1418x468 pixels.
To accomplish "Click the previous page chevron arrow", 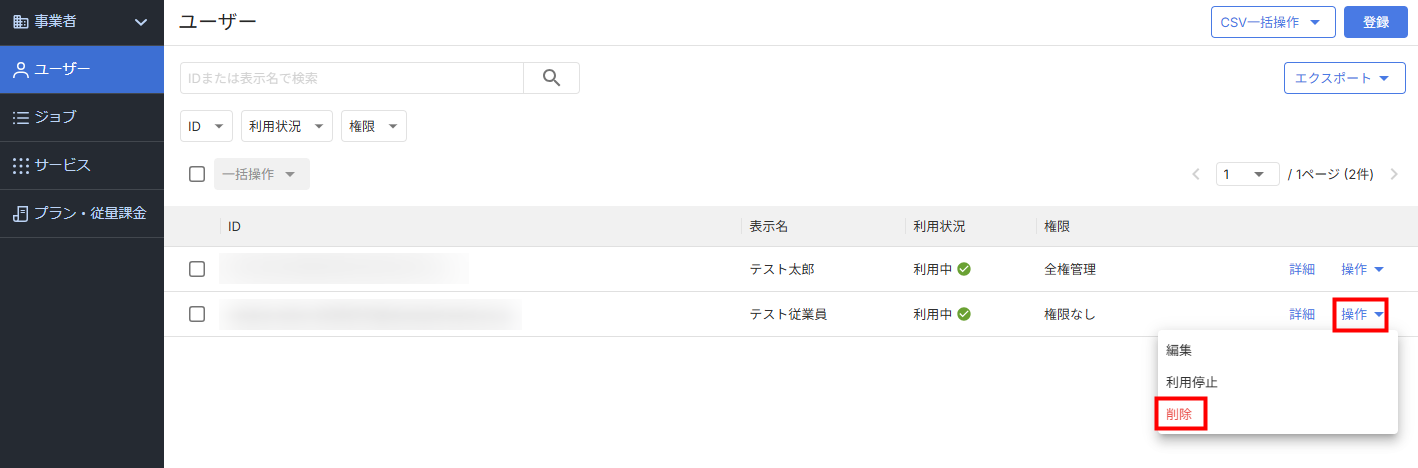I will 1196,174.
